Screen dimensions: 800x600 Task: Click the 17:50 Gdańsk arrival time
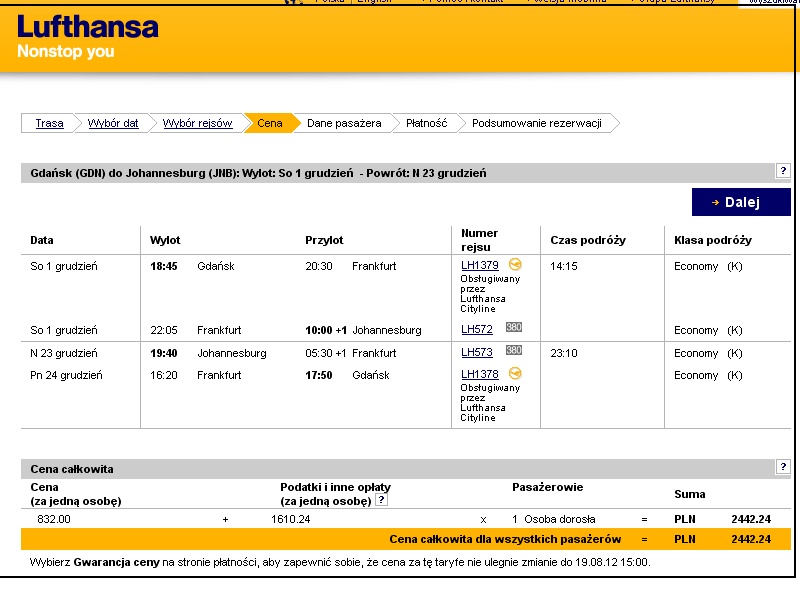click(319, 376)
